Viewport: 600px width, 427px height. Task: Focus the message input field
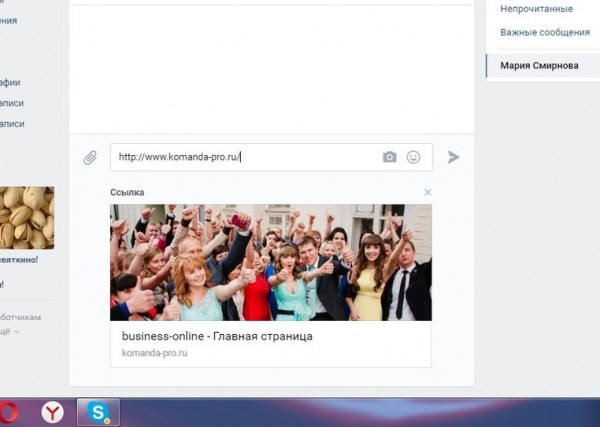coord(271,157)
